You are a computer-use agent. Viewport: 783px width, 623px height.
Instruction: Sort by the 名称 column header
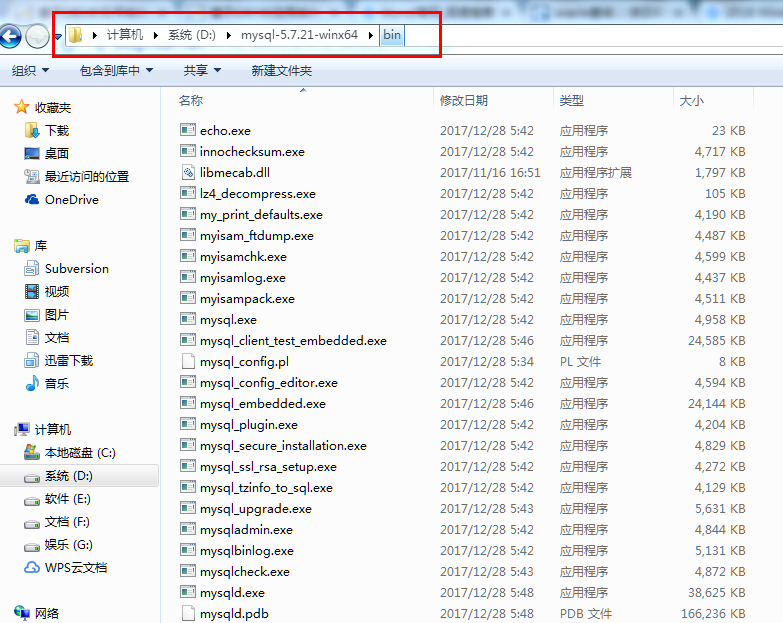click(x=191, y=100)
